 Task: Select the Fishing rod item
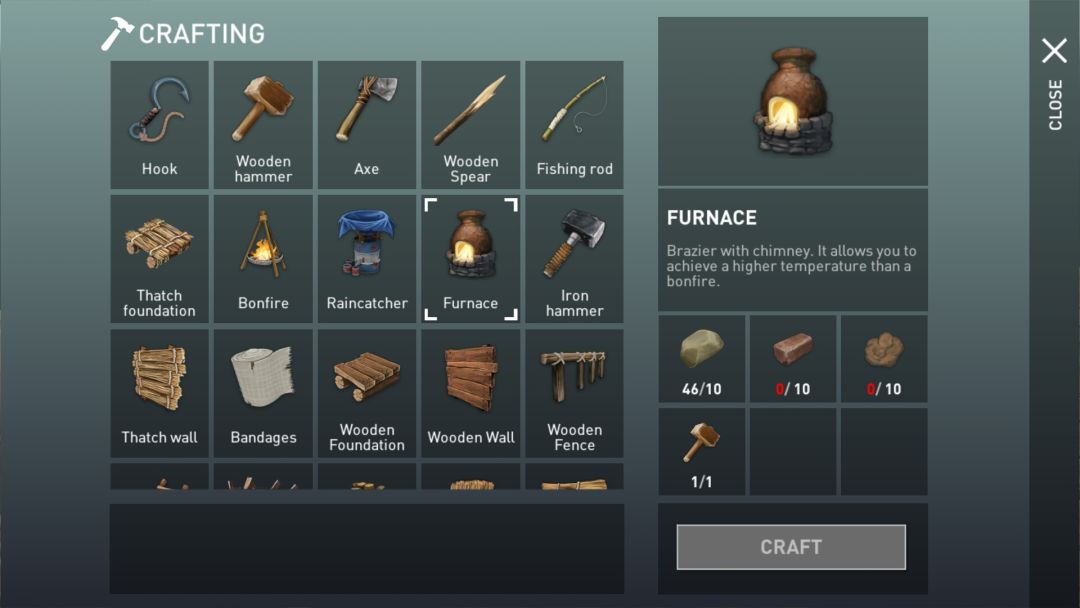(574, 125)
